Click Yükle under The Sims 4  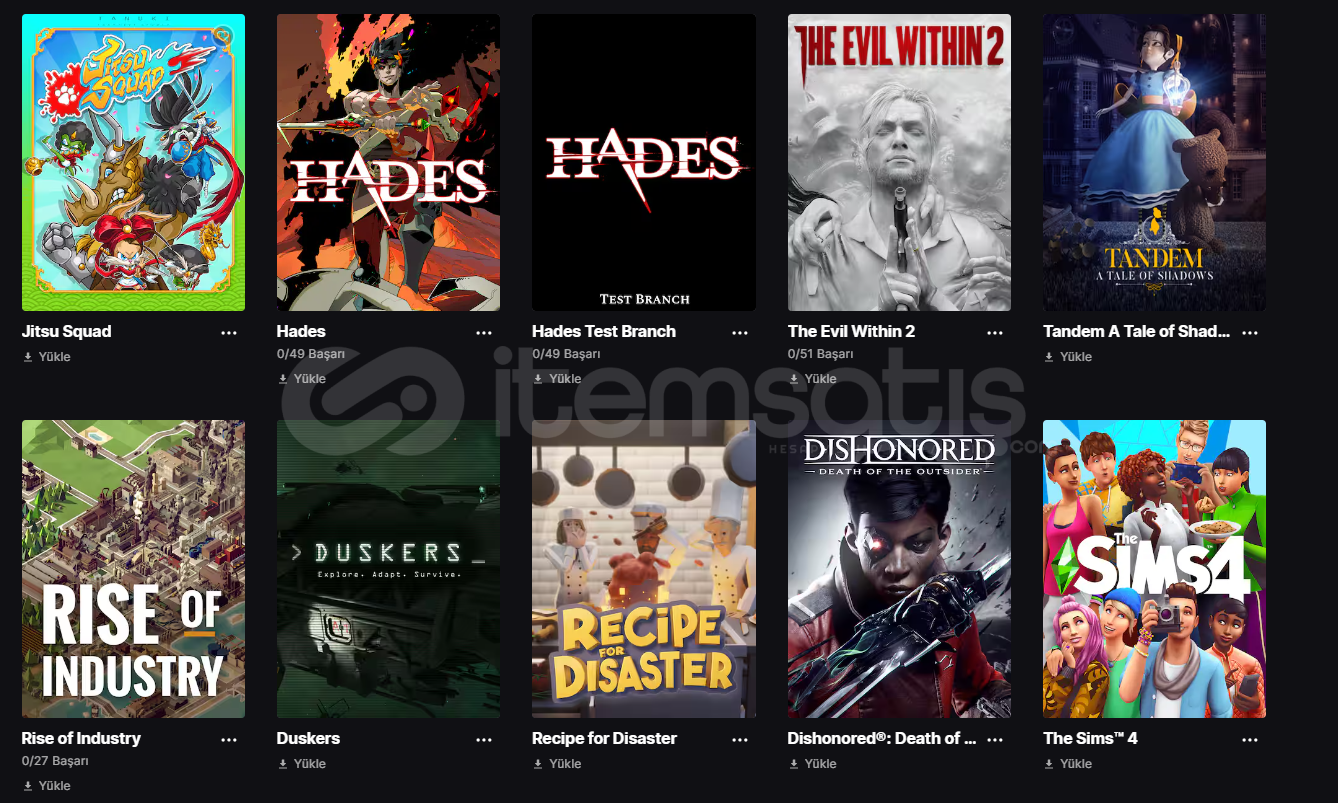tap(1068, 764)
